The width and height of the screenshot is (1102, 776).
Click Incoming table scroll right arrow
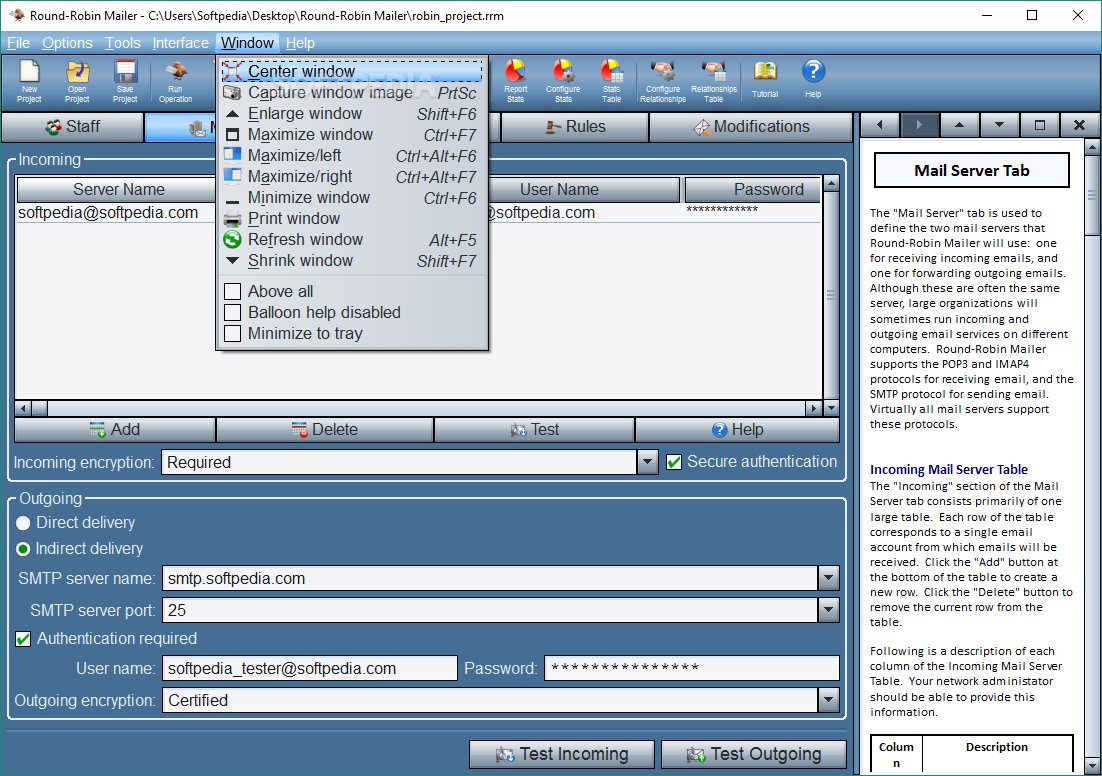click(814, 408)
